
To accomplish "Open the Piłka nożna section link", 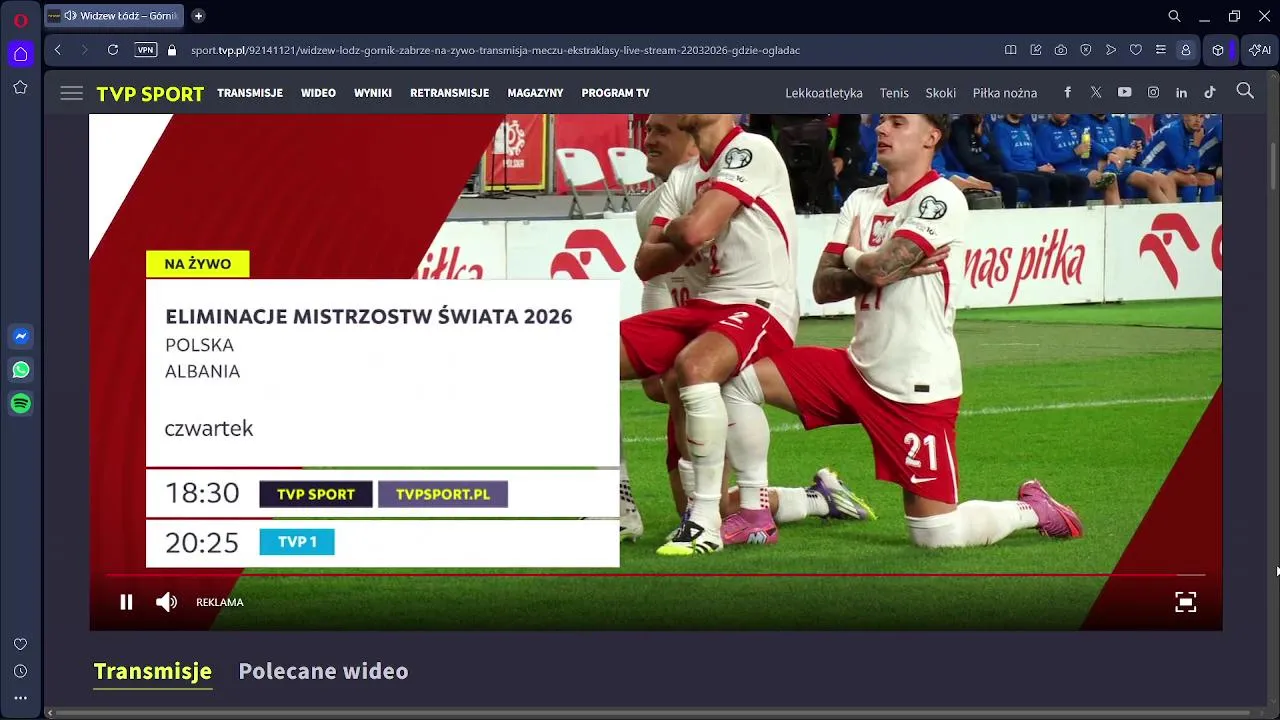I will [x=1005, y=93].
